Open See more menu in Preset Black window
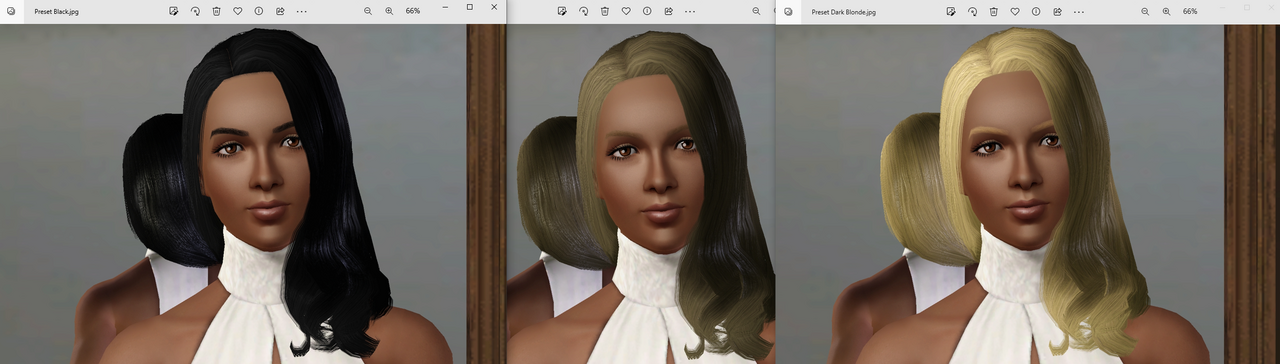 [302, 11]
